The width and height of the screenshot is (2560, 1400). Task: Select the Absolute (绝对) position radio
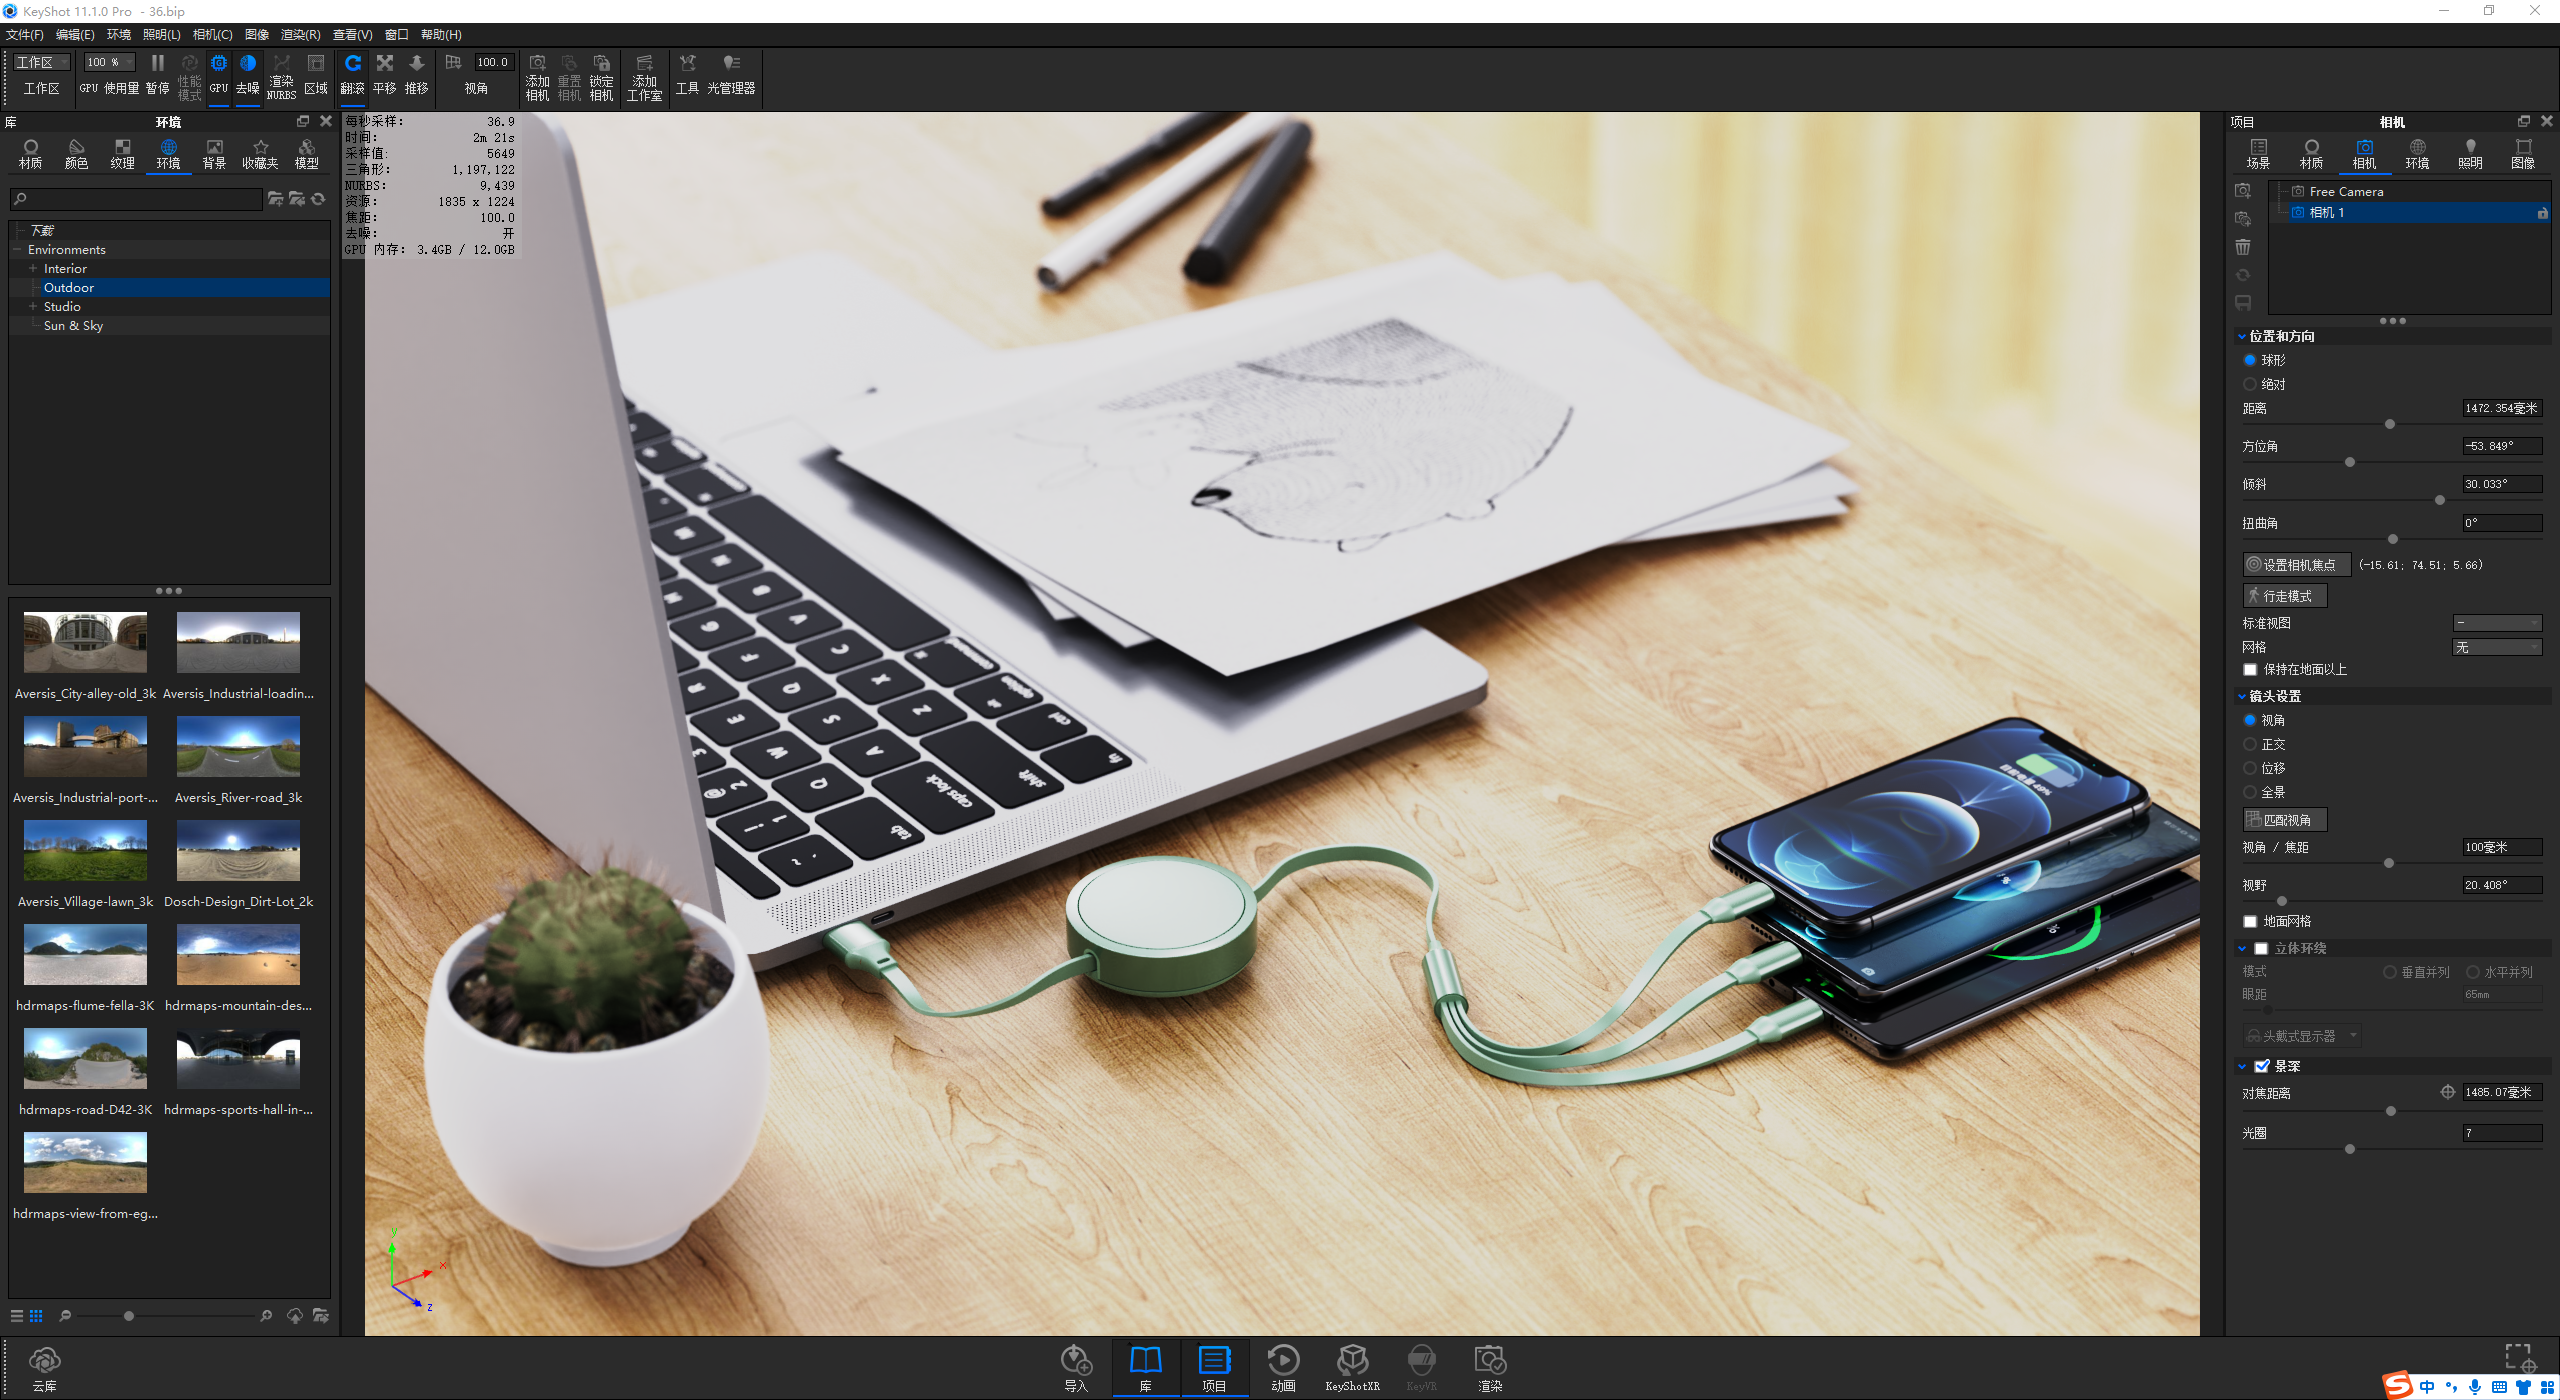[2250, 384]
